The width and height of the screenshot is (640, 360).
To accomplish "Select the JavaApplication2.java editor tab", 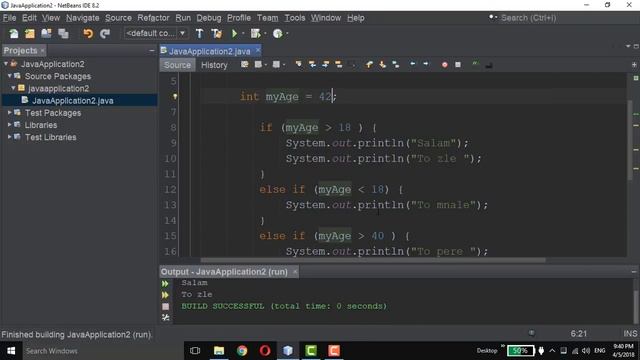I will [209, 51].
